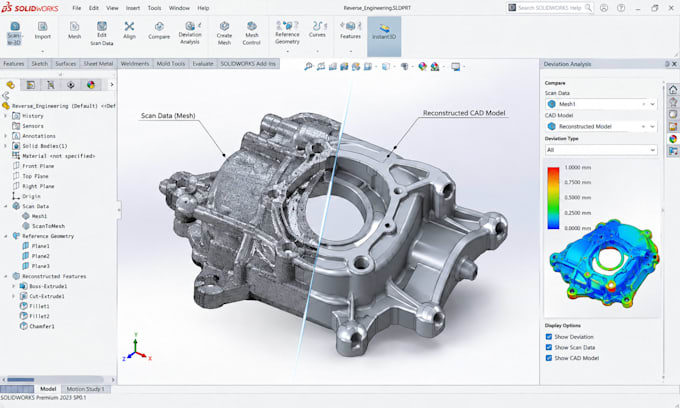Viewport: 680px width, 408px height.
Task: Open Deviation Analysis tool
Action: coord(190,33)
